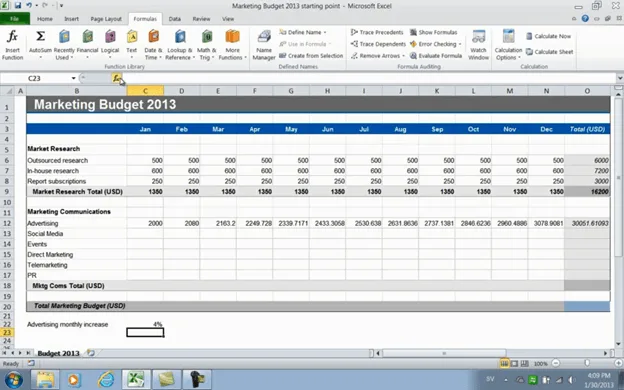Select row 12 header

pos(7,223)
